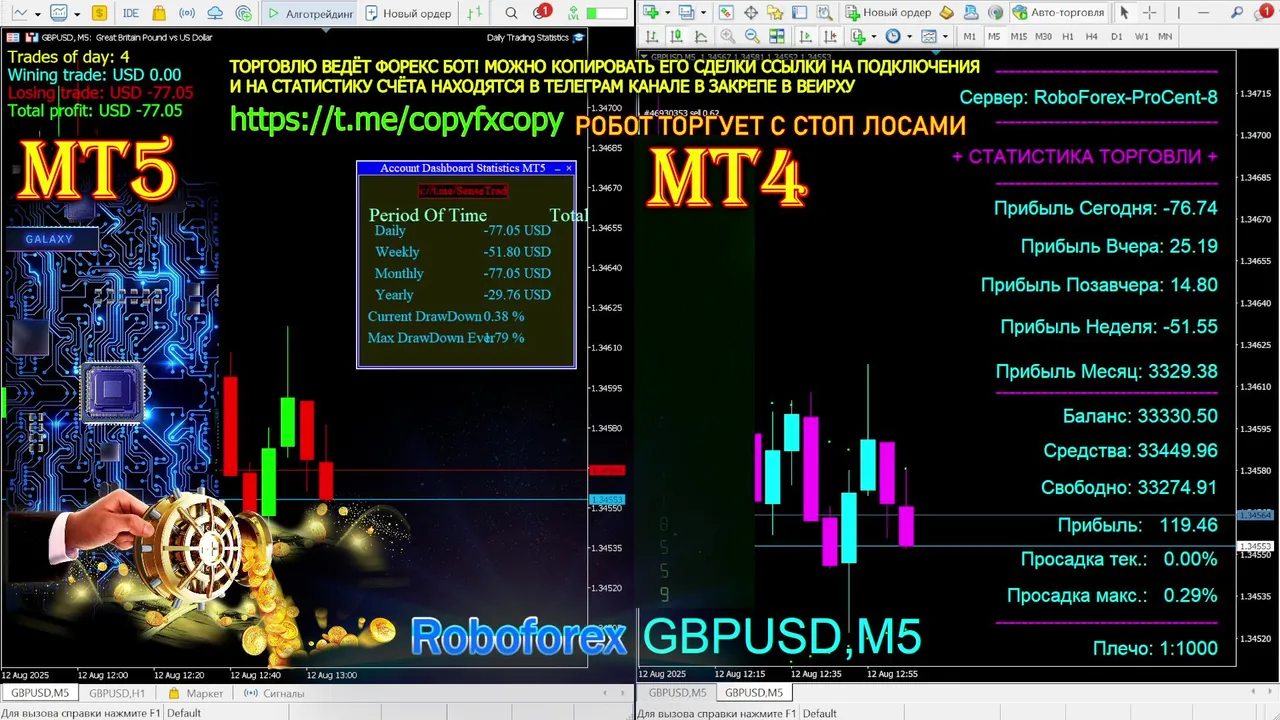Open the MT5 Signals broadcast icon
This screenshot has height=720, width=1280.
coord(187,13)
